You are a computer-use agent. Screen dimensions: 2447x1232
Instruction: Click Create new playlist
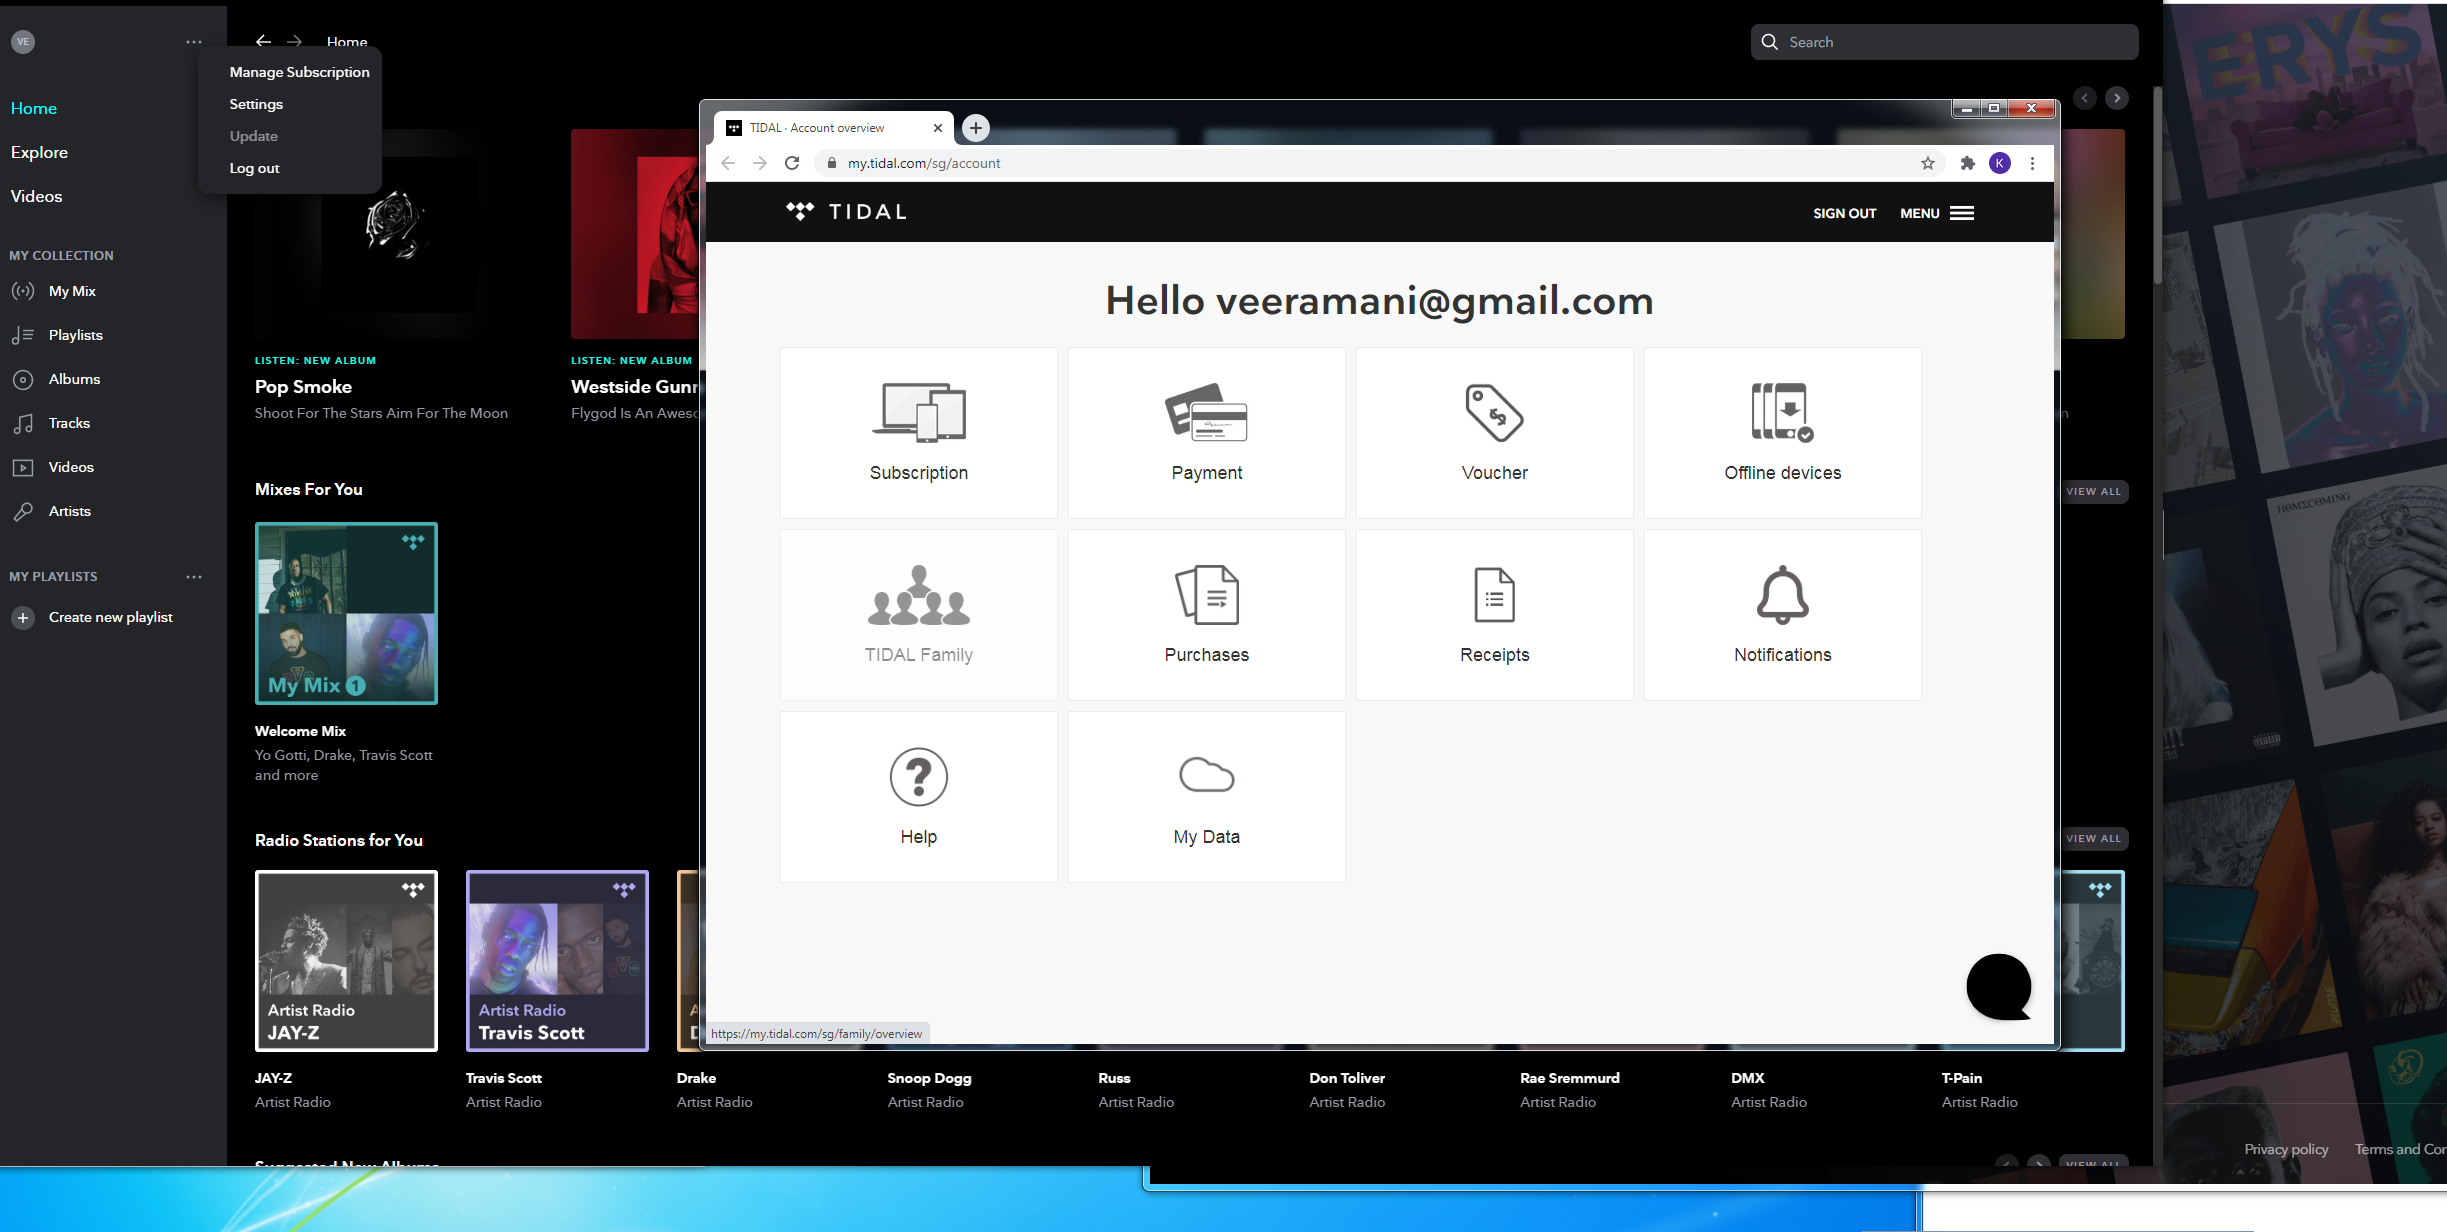click(x=92, y=617)
